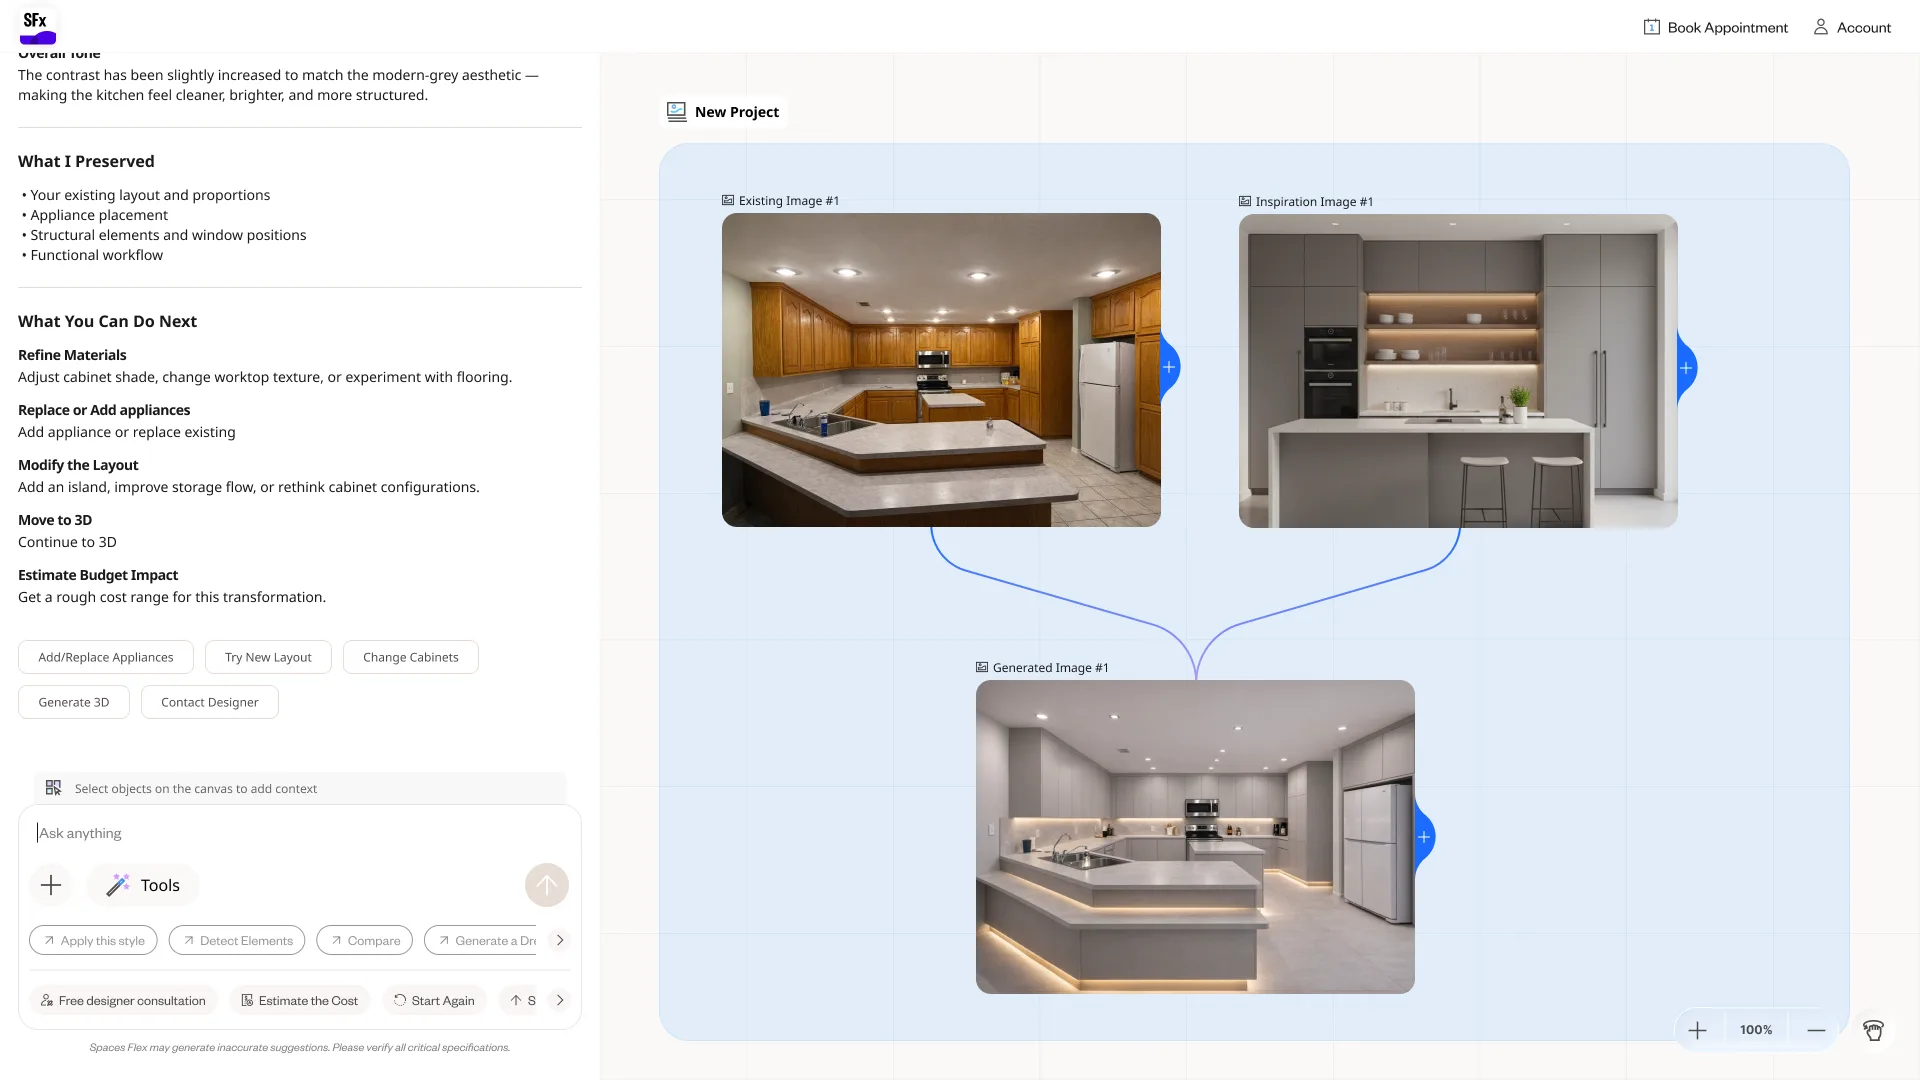
Task: Zoom in with the canvas plus icon
Action: (x=1697, y=1030)
